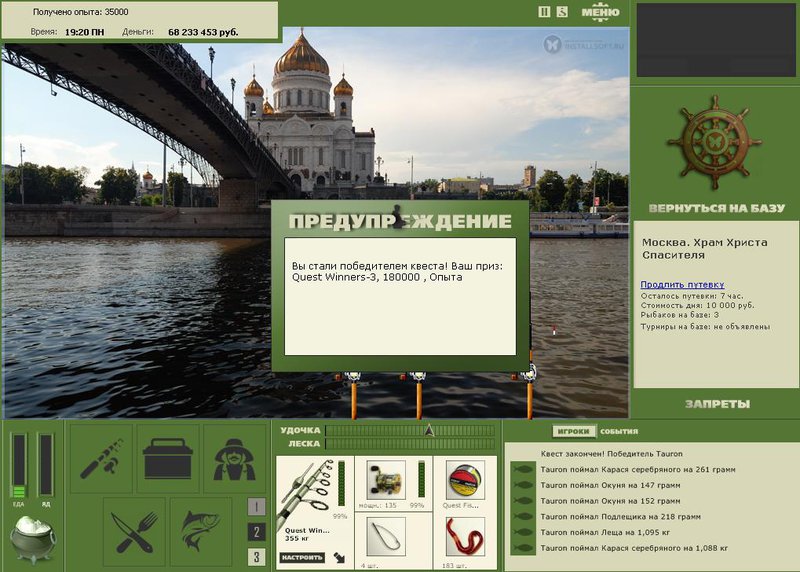The width and height of the screenshot is (800, 572).
Task: Click the ЕДА hunger gauge
Action: pos(19,465)
